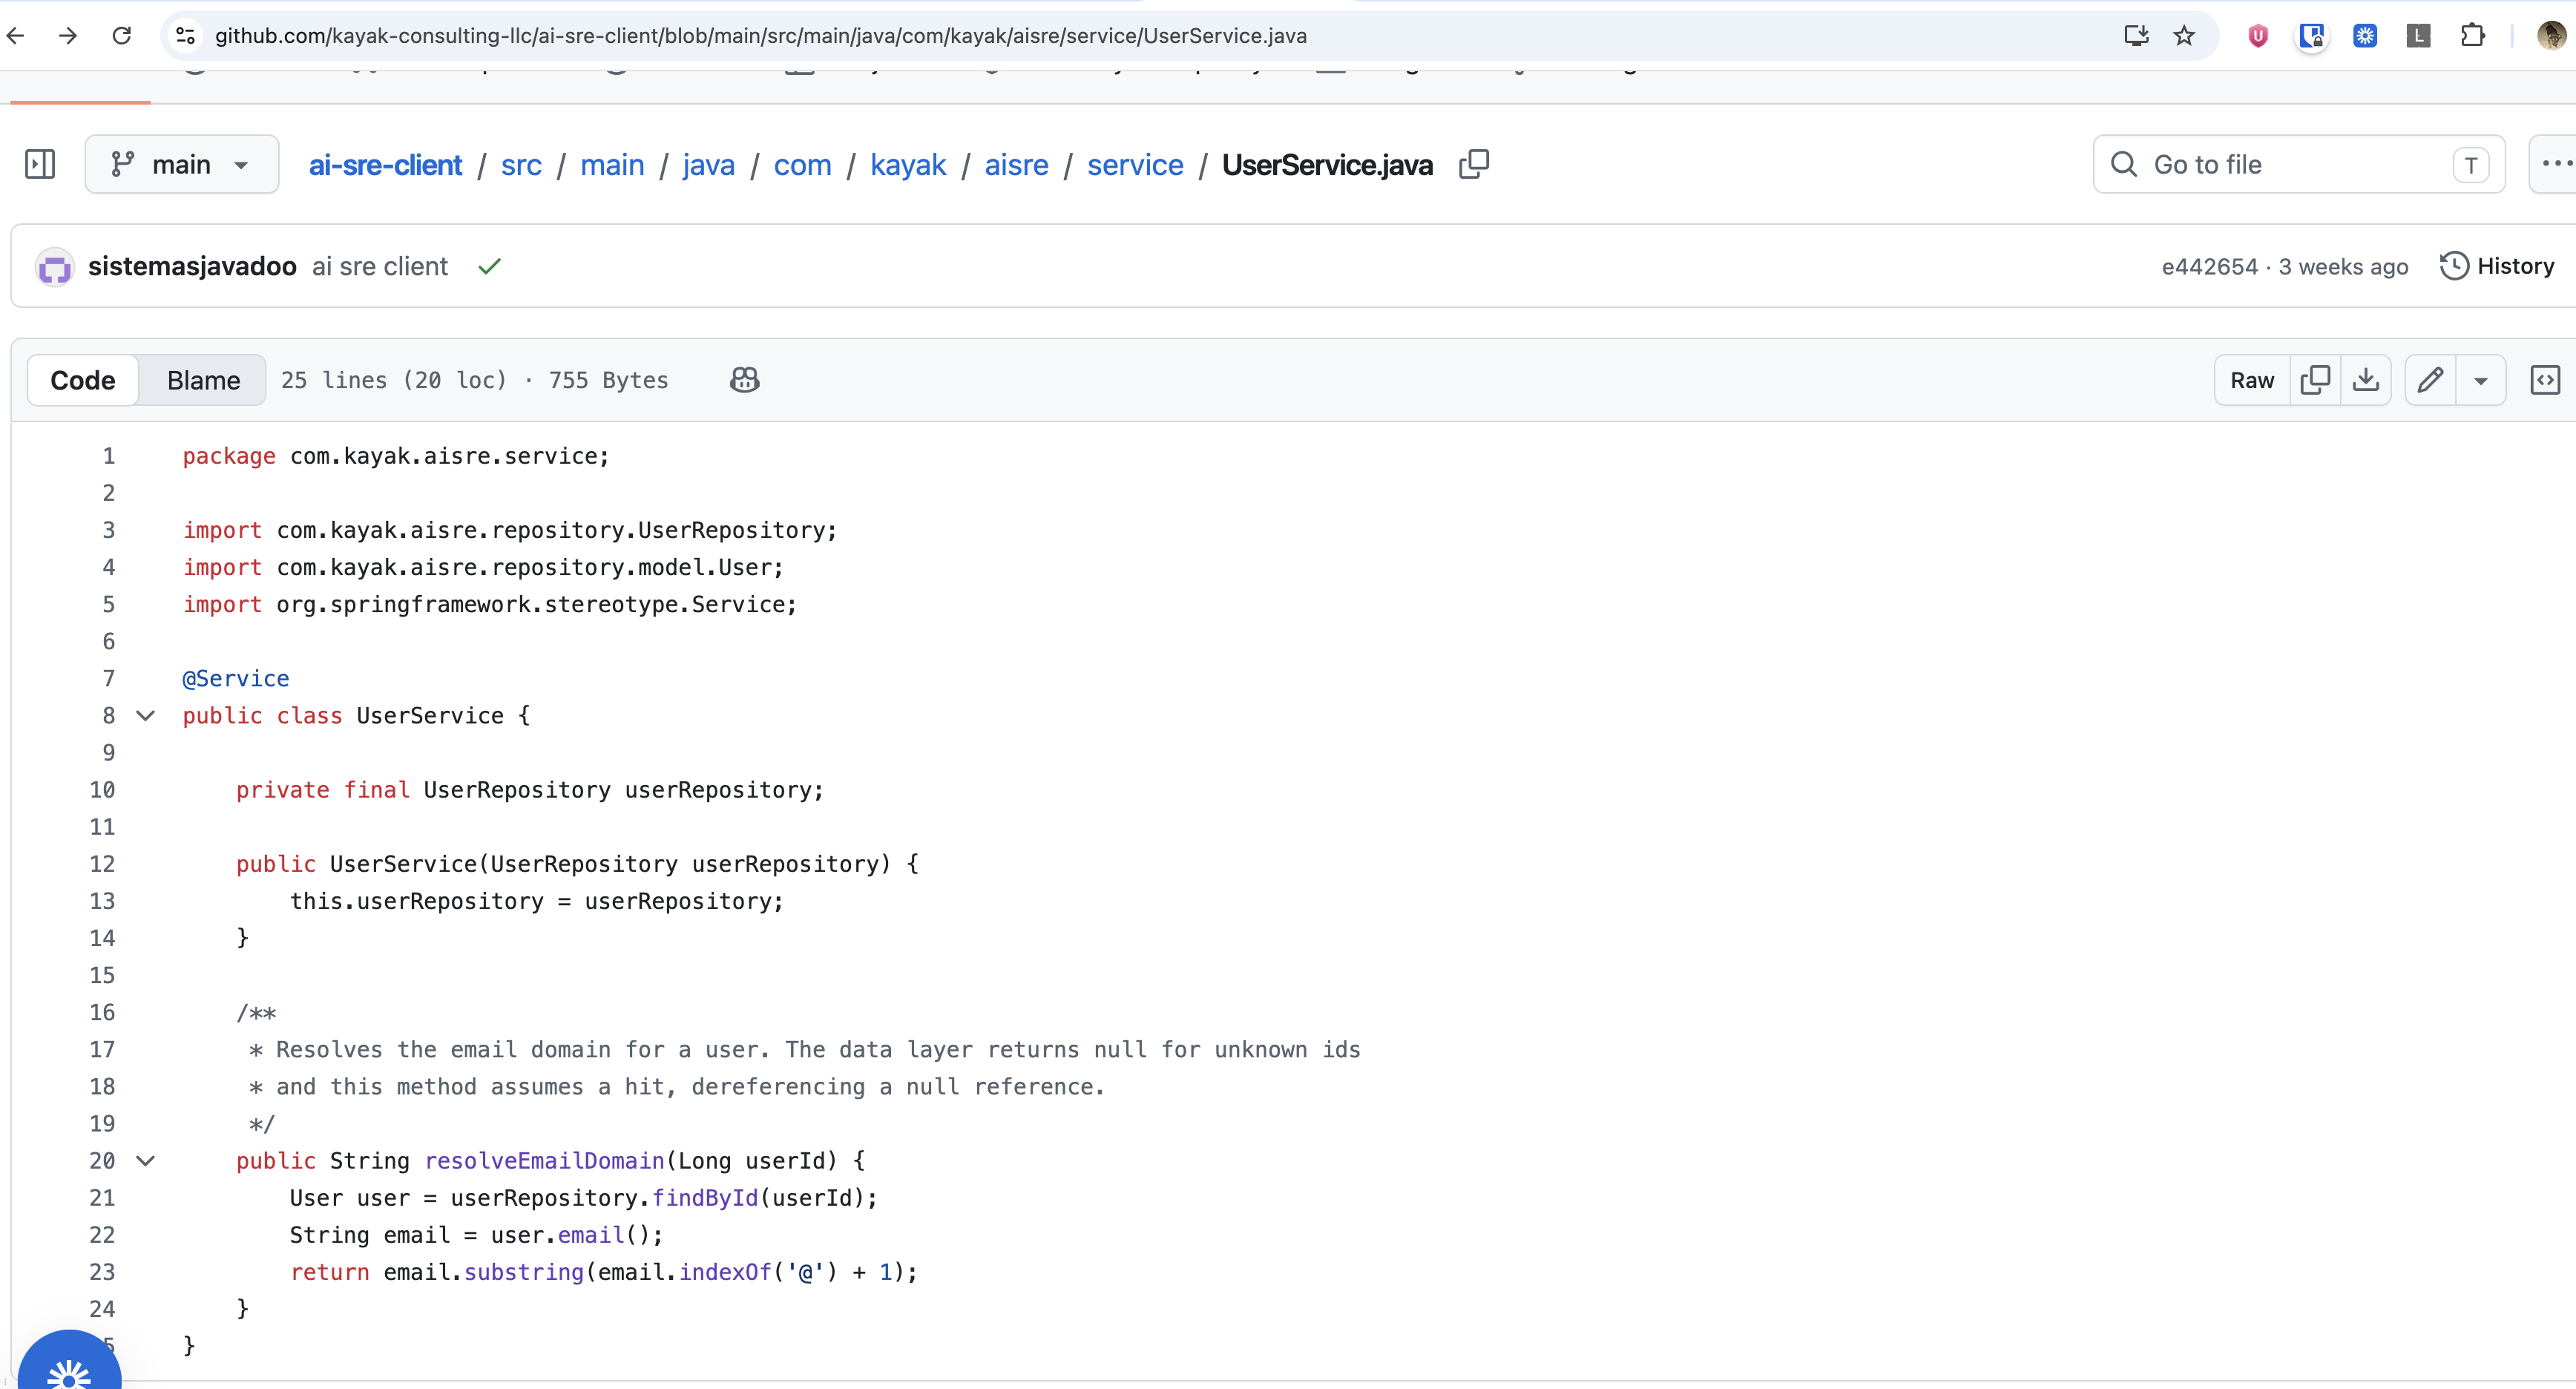Image resolution: width=2576 pixels, height=1389 pixels.
Task: Open the red shield extension icon
Action: coord(2258,36)
